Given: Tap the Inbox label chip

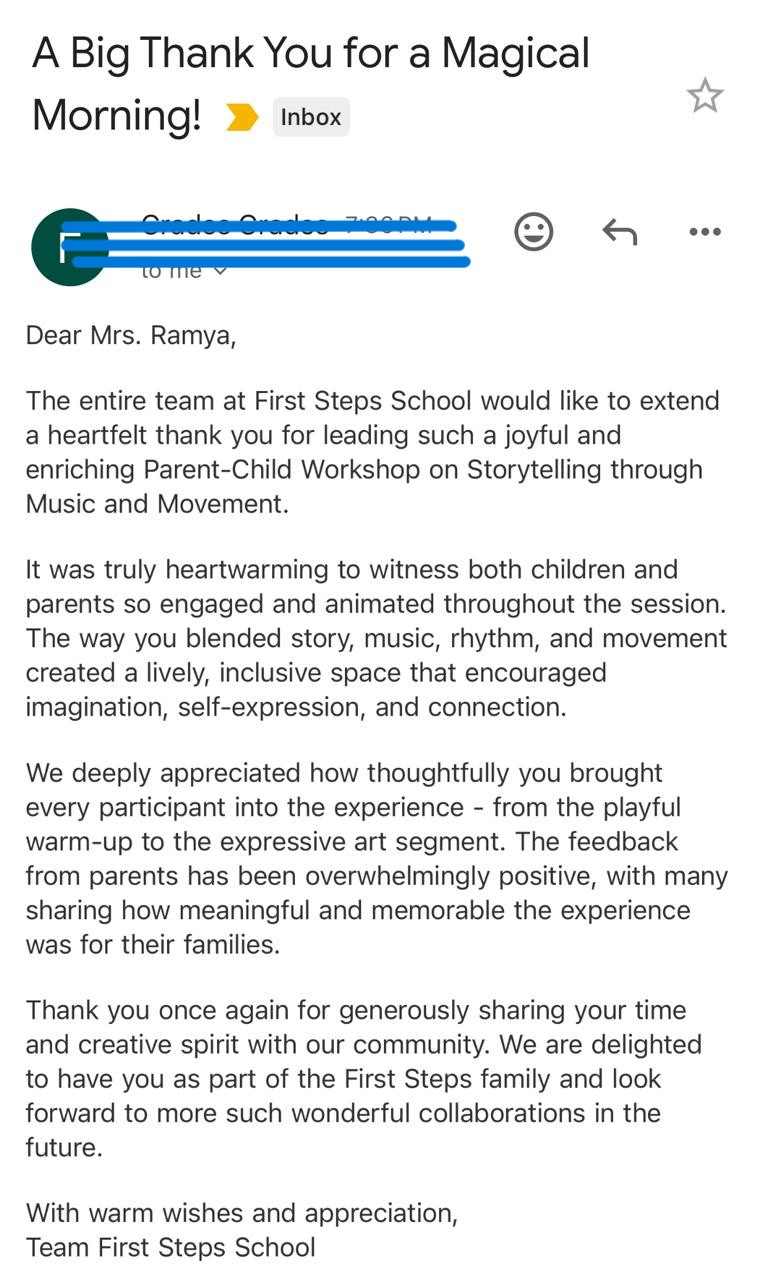Looking at the screenshot, I should click(311, 117).
